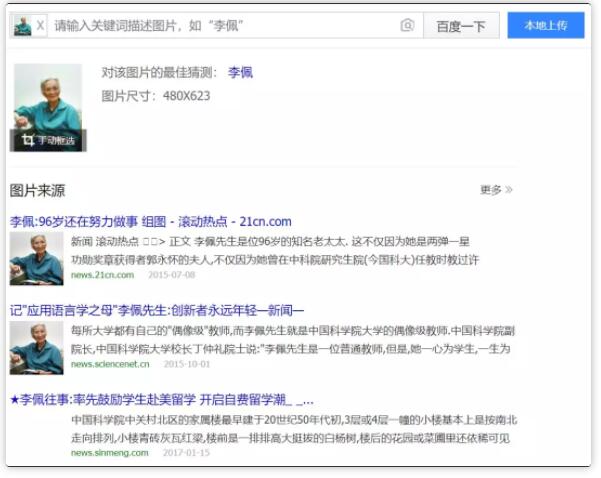Click the 图片尺寸: 480X623 text
The image size is (601, 478).
point(156,96)
